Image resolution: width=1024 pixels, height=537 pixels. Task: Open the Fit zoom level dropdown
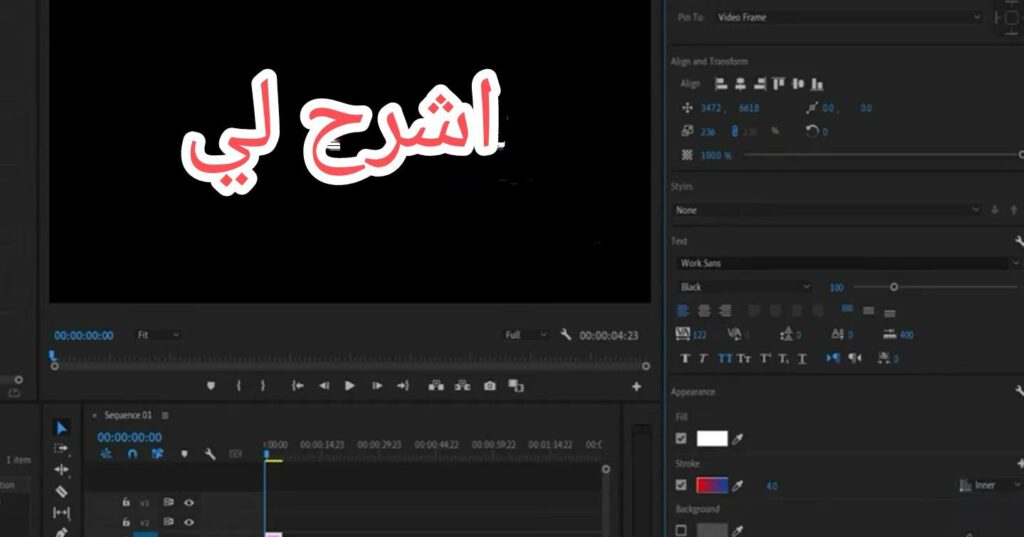pos(157,335)
